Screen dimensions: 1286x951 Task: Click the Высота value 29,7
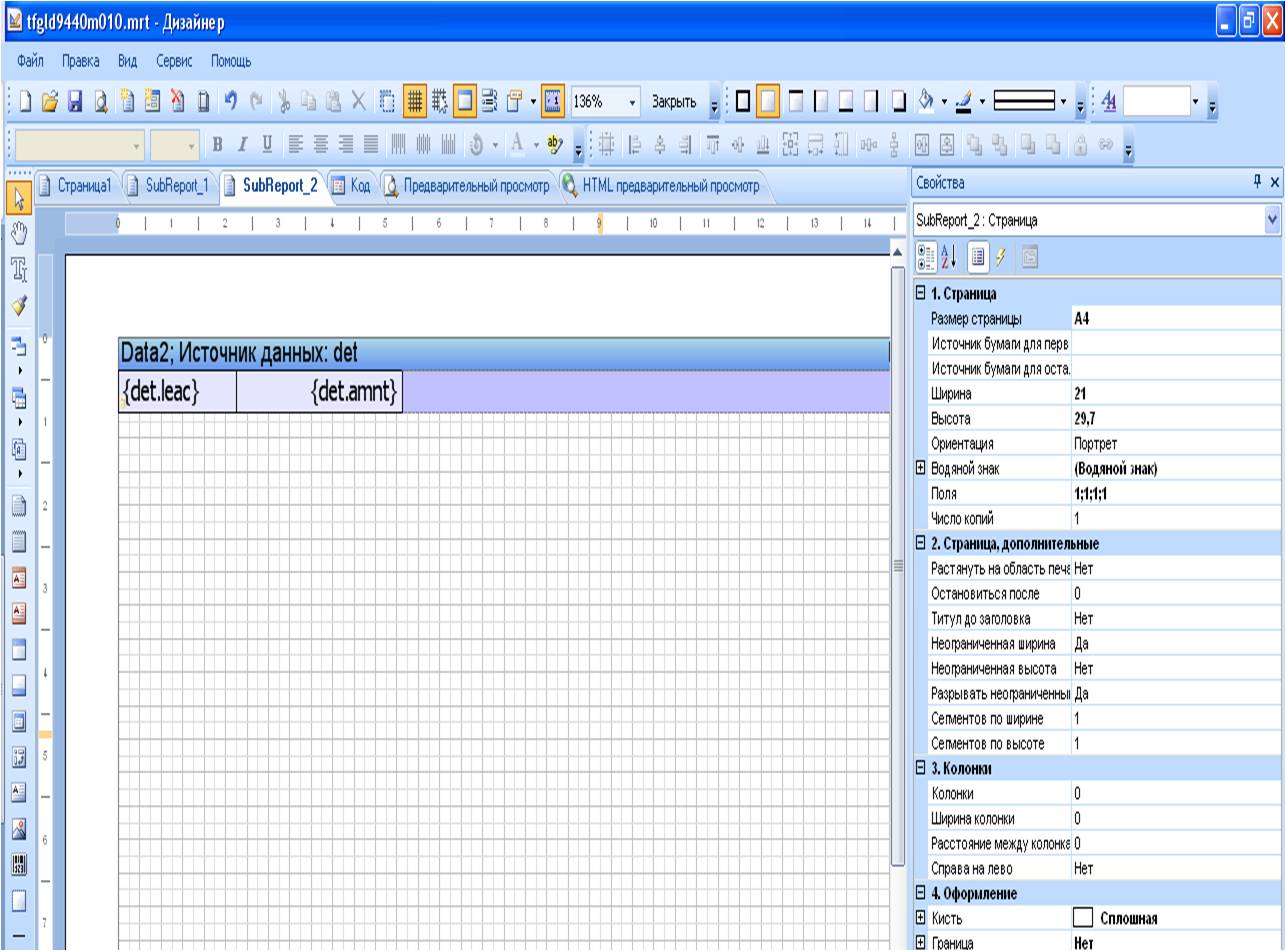coord(1177,419)
